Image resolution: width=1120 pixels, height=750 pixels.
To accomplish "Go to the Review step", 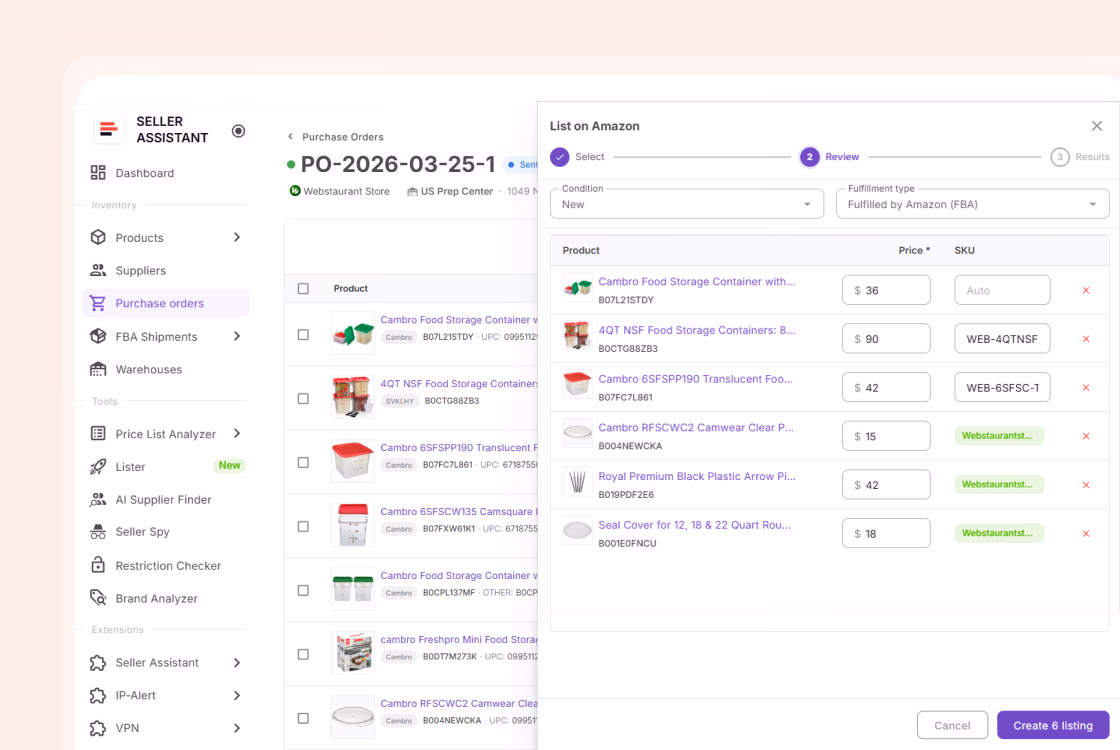I will (829, 156).
